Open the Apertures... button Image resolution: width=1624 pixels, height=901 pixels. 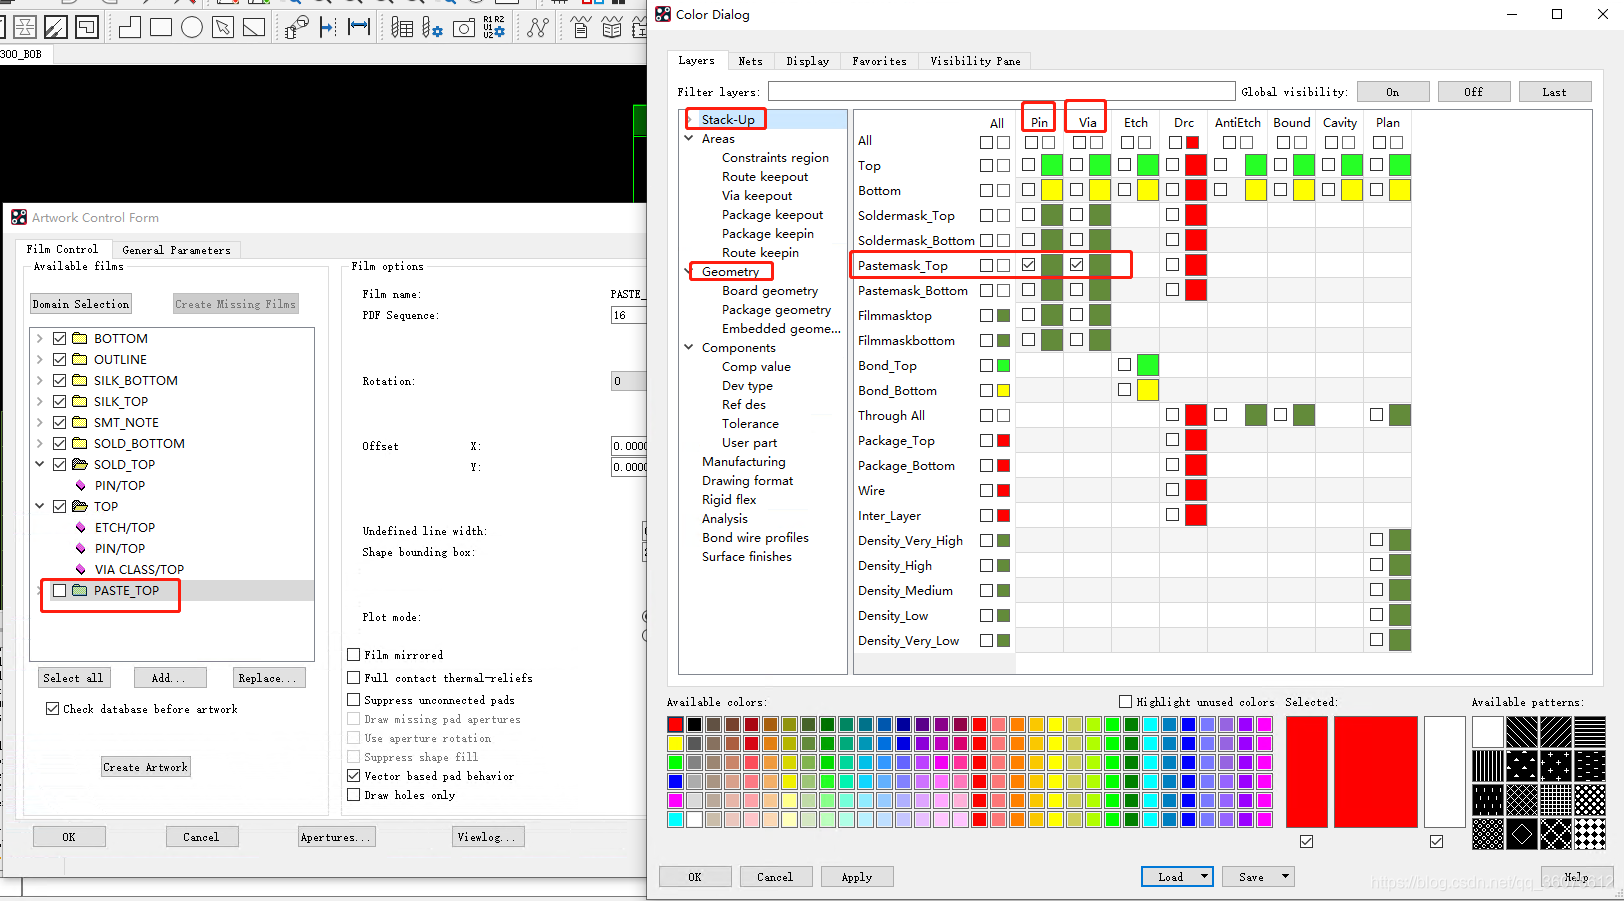coord(337,837)
